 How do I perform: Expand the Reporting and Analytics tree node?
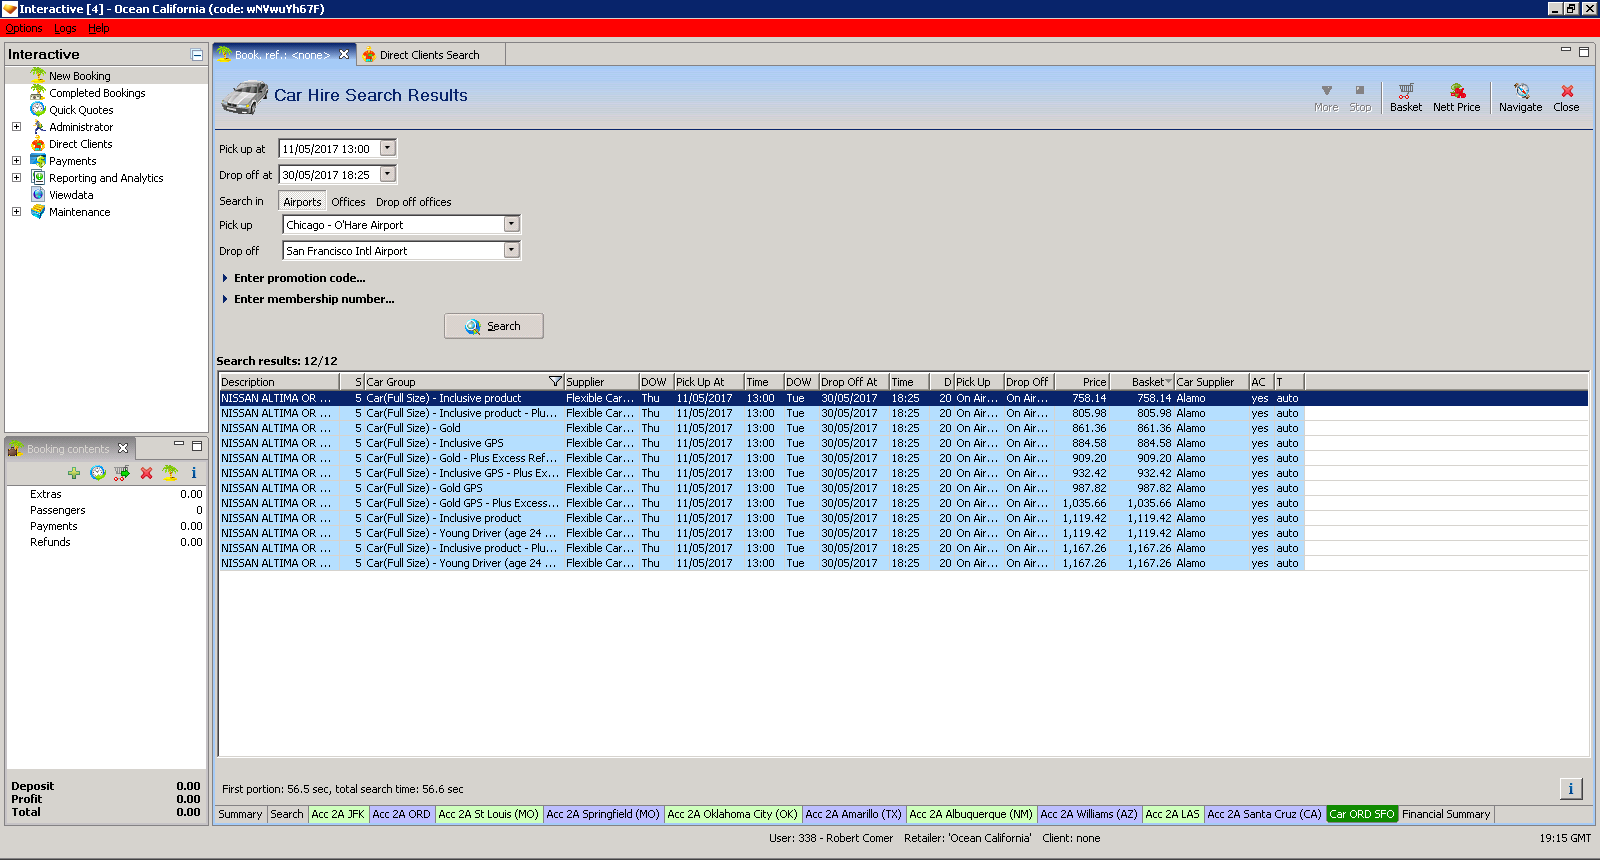point(16,178)
